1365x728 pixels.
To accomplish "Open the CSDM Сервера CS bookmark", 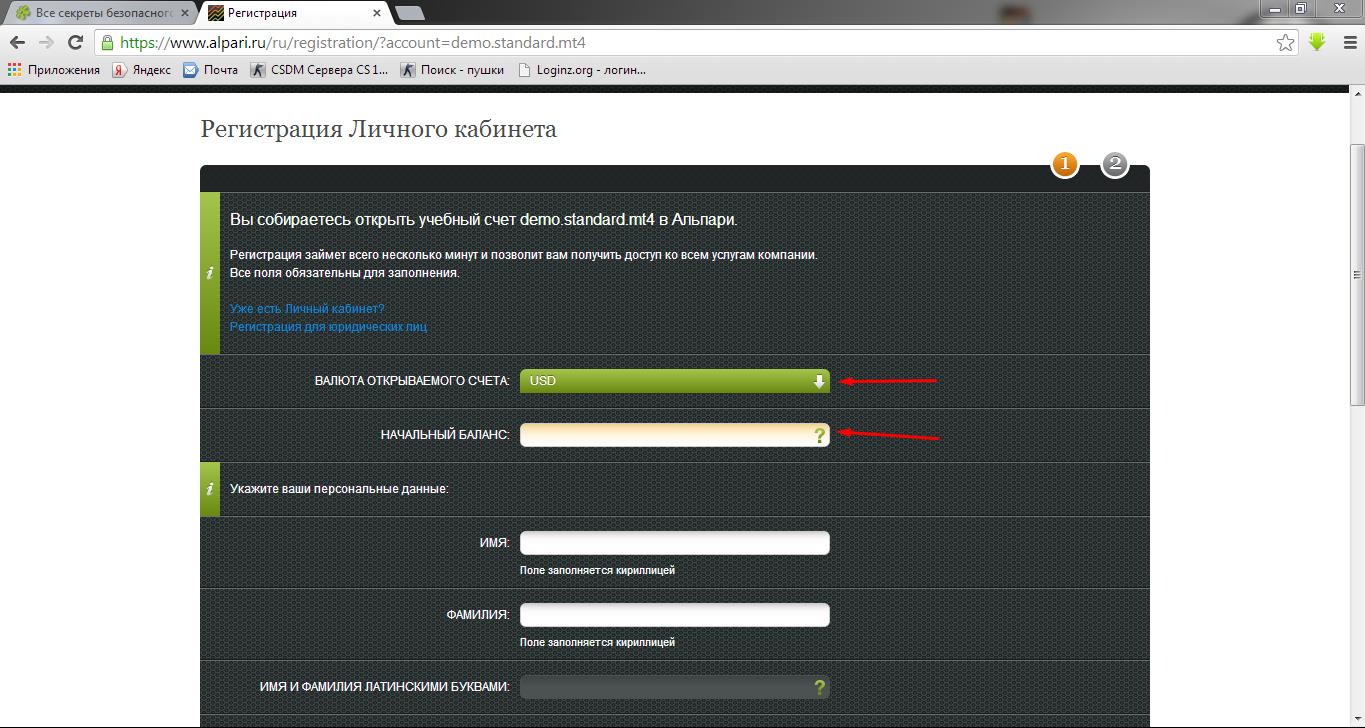I will tap(319, 70).
